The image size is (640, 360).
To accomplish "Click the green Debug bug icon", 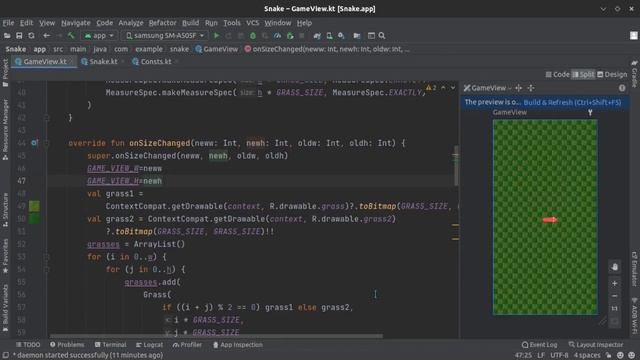I will [x=253, y=36].
